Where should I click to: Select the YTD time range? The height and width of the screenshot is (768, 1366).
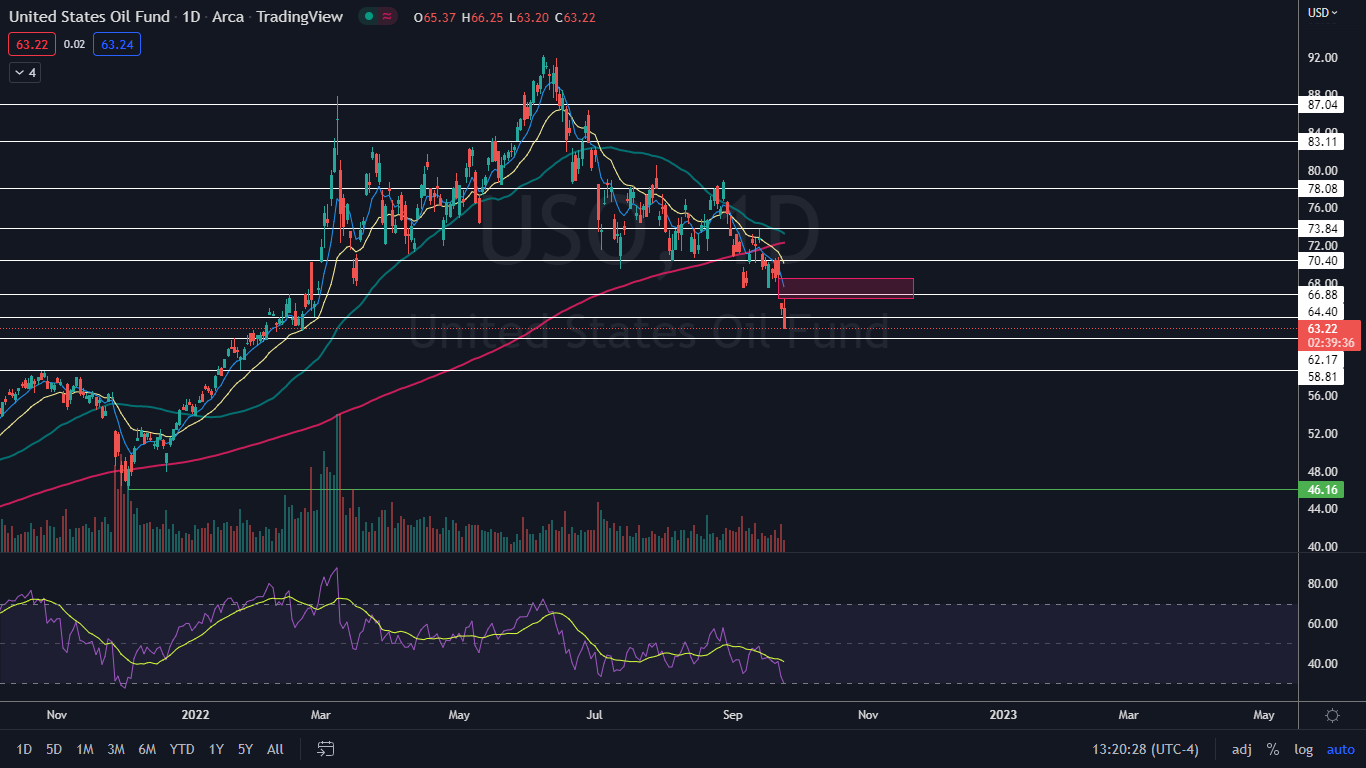click(182, 749)
